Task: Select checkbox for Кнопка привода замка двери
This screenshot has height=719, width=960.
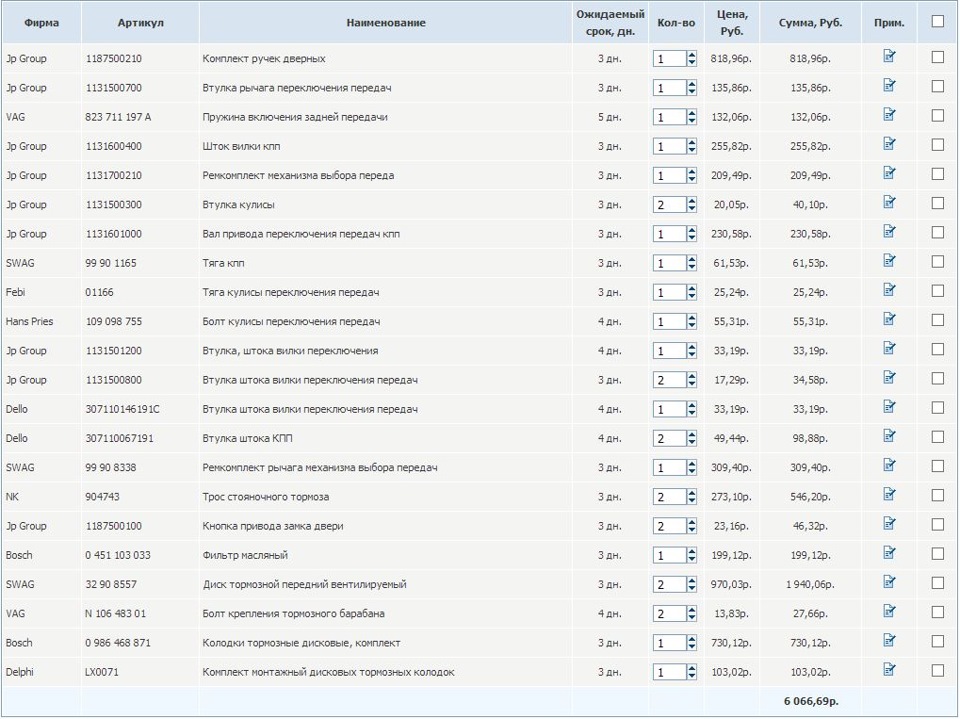Action: 937,524
